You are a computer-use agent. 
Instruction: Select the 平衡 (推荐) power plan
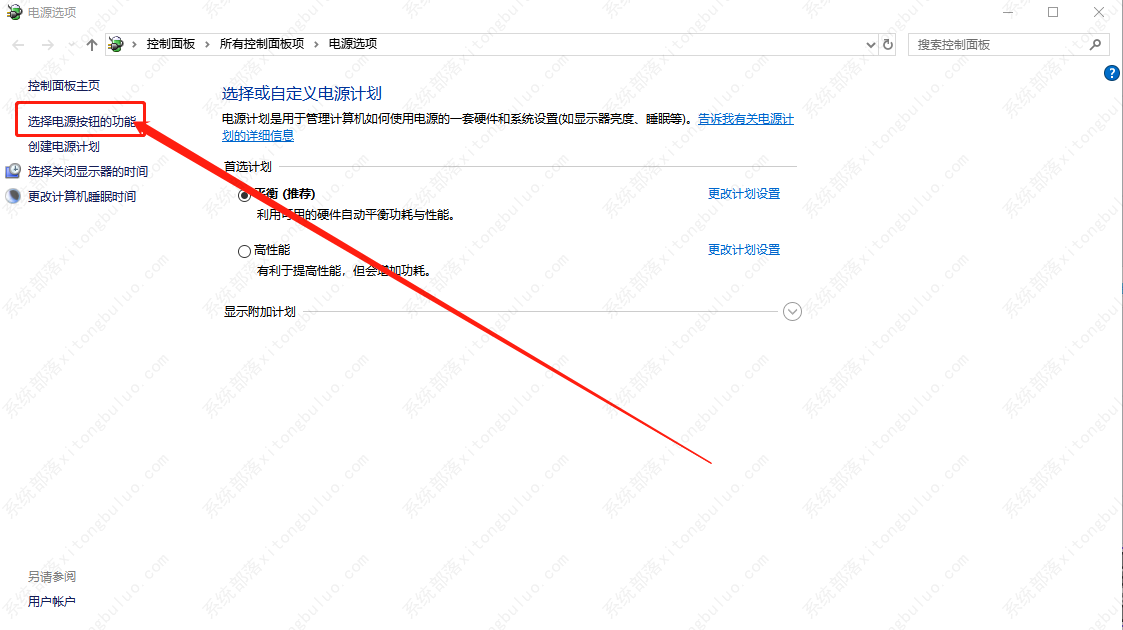tap(244, 195)
